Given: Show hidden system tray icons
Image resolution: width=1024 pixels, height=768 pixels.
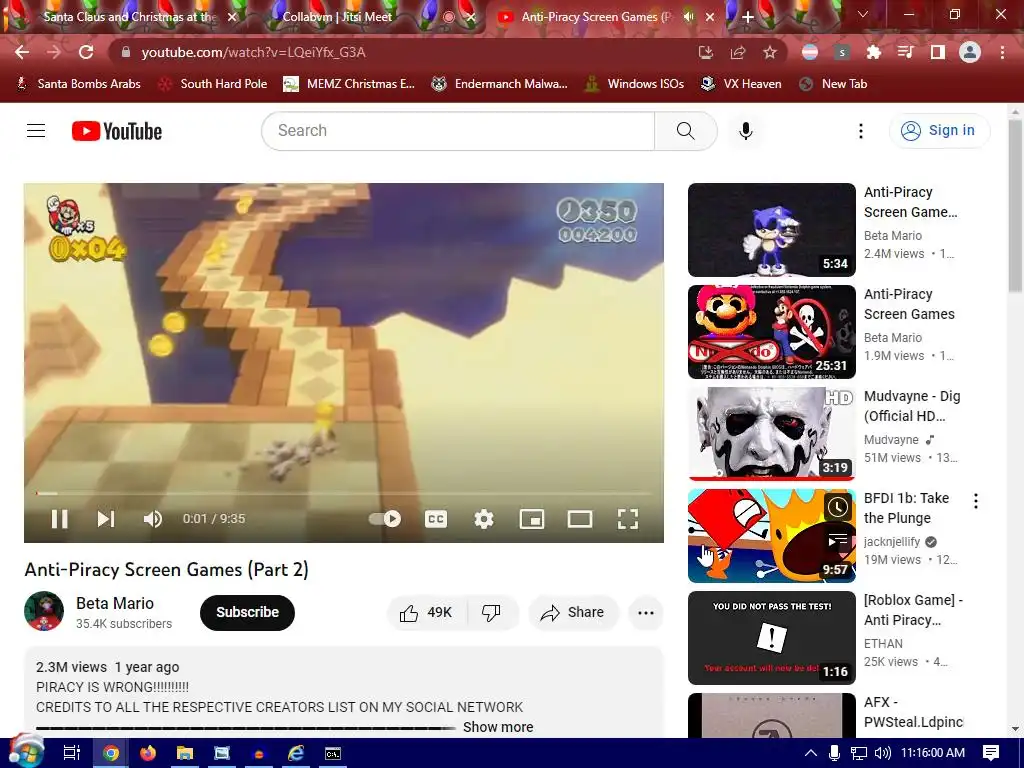Looking at the screenshot, I should [810, 753].
